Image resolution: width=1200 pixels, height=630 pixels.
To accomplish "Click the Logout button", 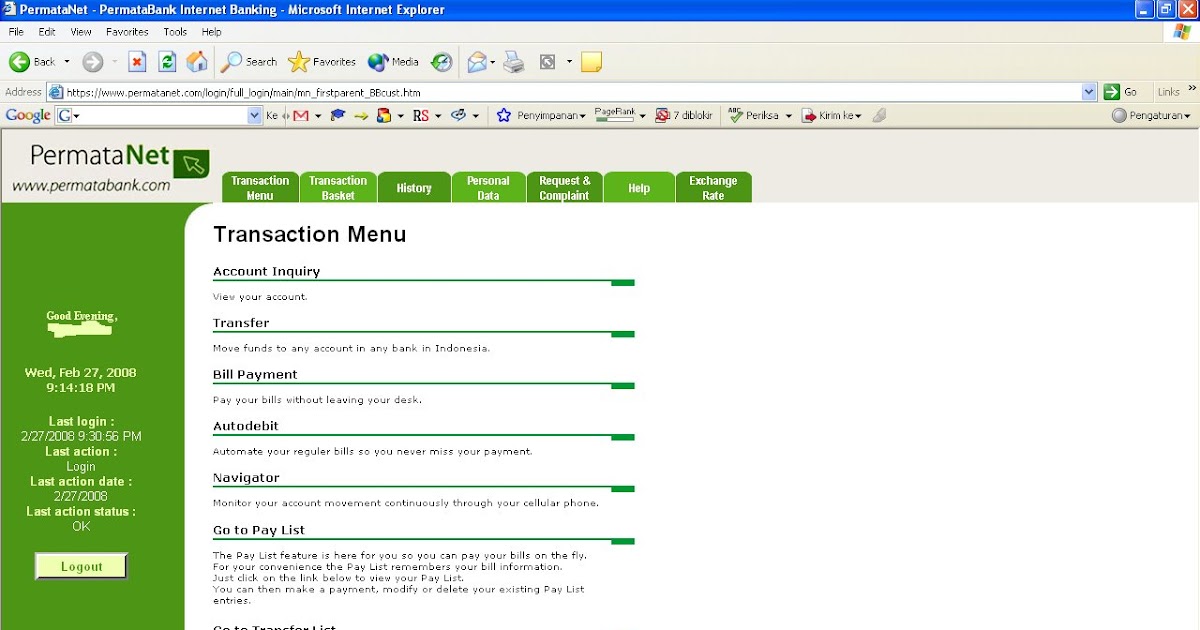I will (82, 566).
